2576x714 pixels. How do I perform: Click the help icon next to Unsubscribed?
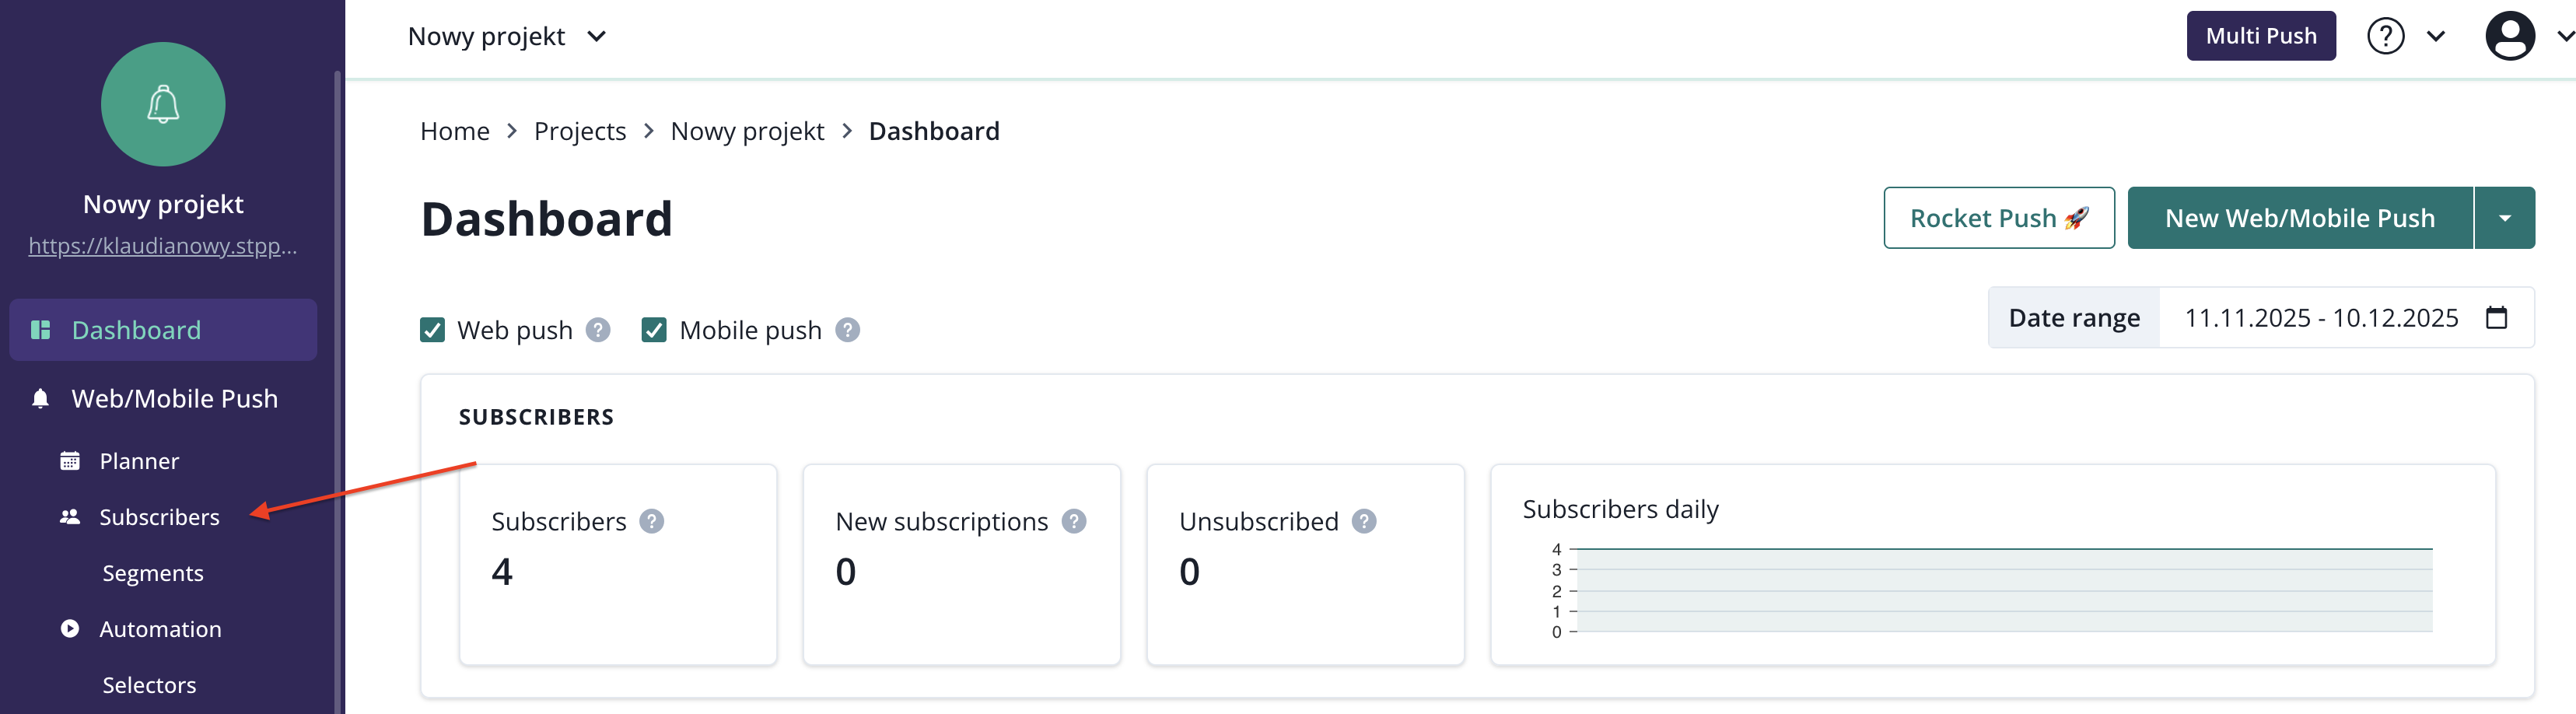(x=1363, y=521)
